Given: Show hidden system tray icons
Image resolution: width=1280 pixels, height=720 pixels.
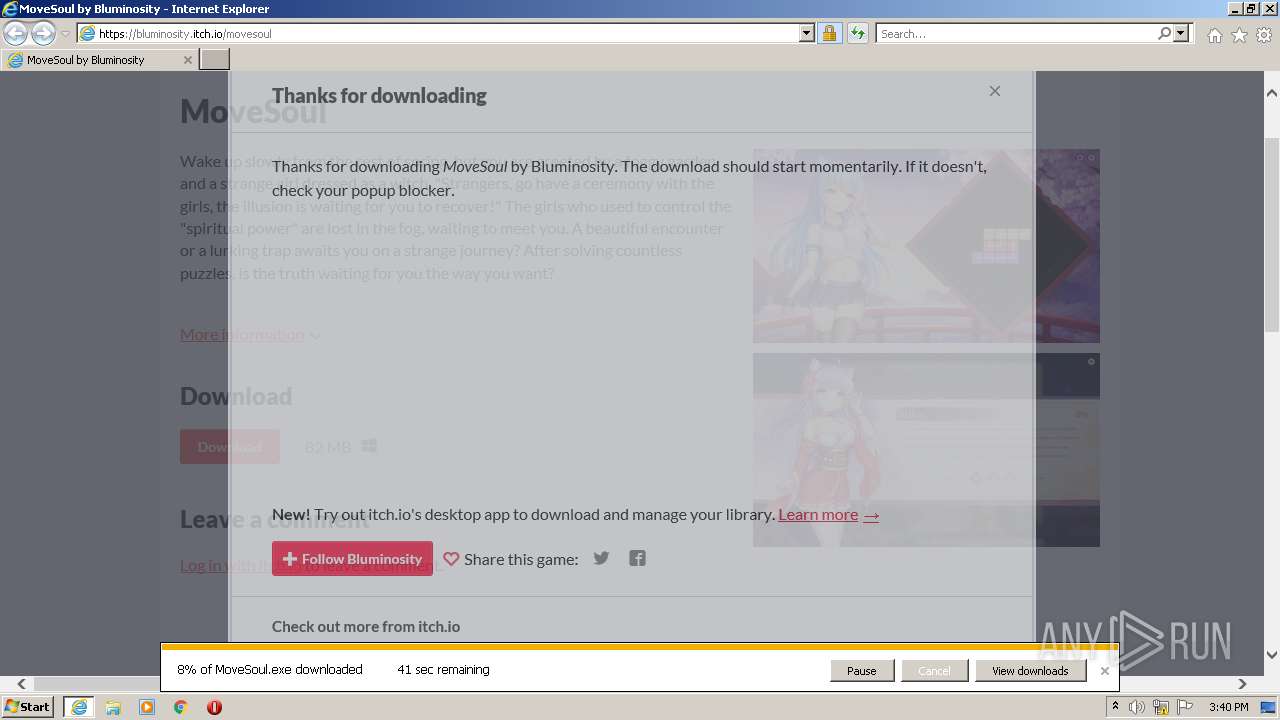Looking at the screenshot, I should [x=1115, y=707].
